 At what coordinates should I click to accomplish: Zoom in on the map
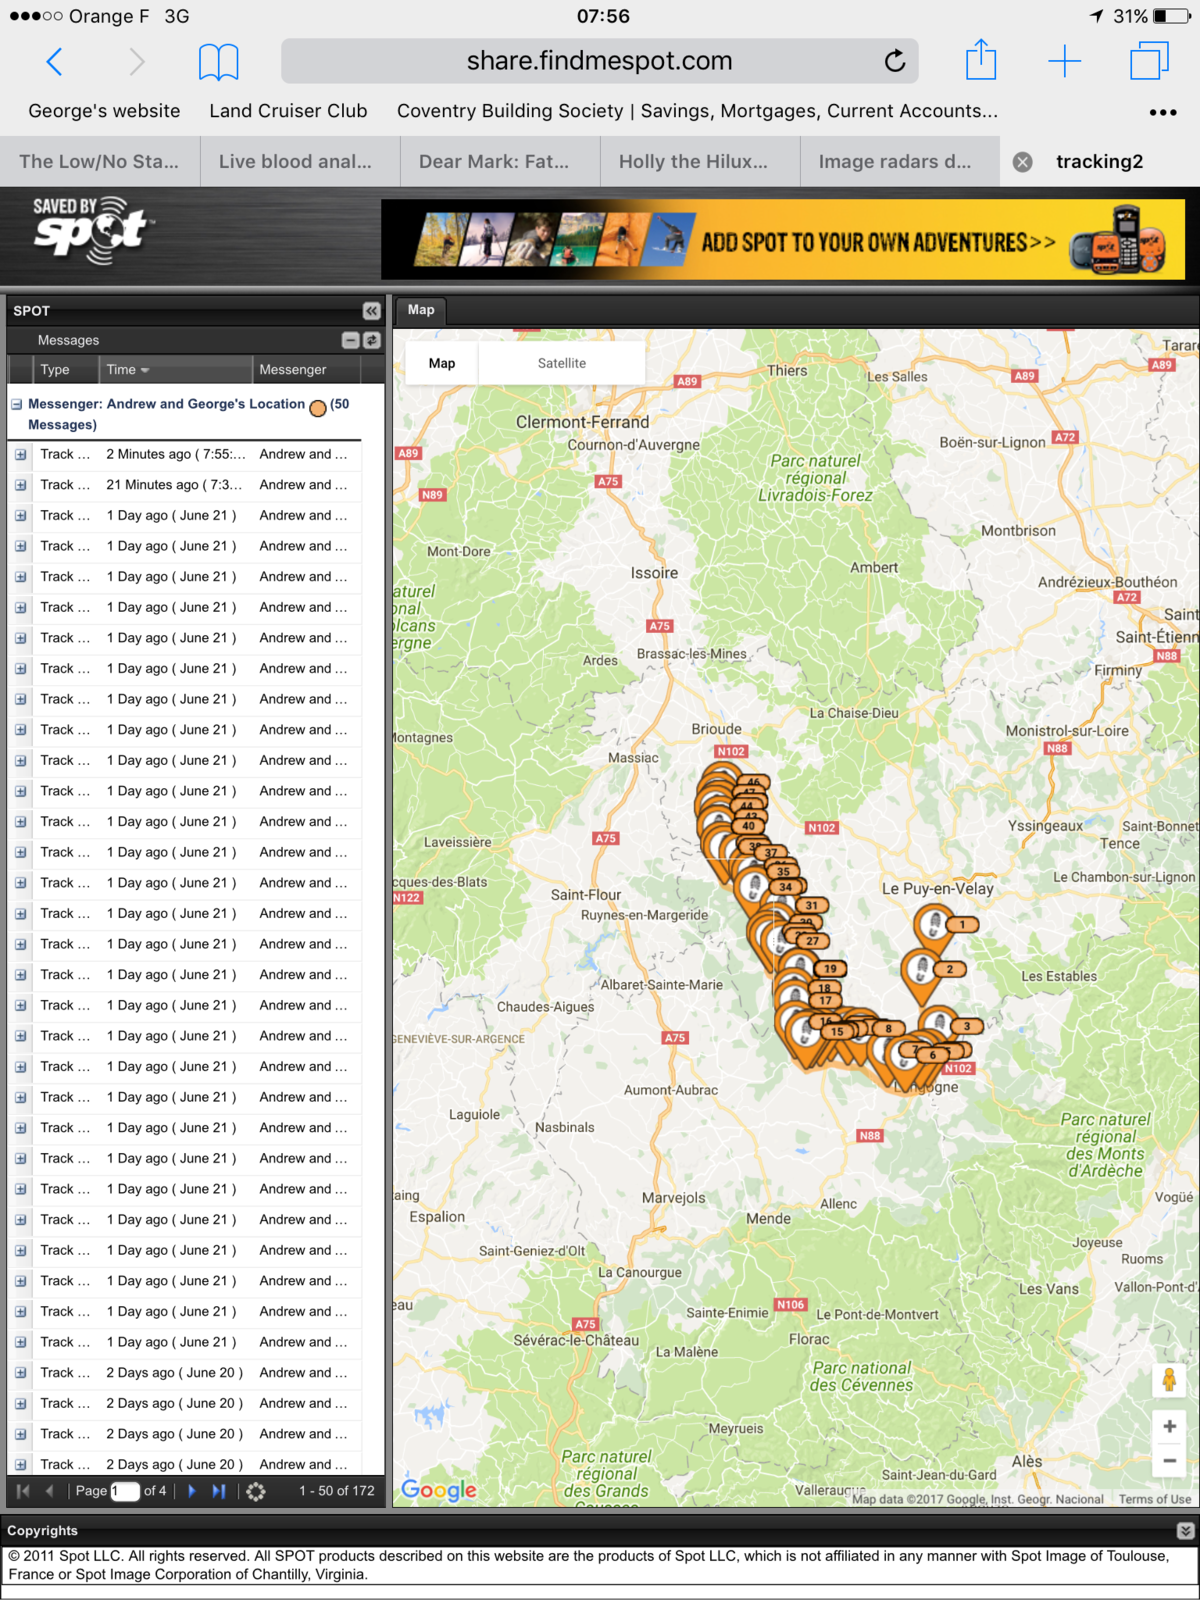coord(1169,1427)
